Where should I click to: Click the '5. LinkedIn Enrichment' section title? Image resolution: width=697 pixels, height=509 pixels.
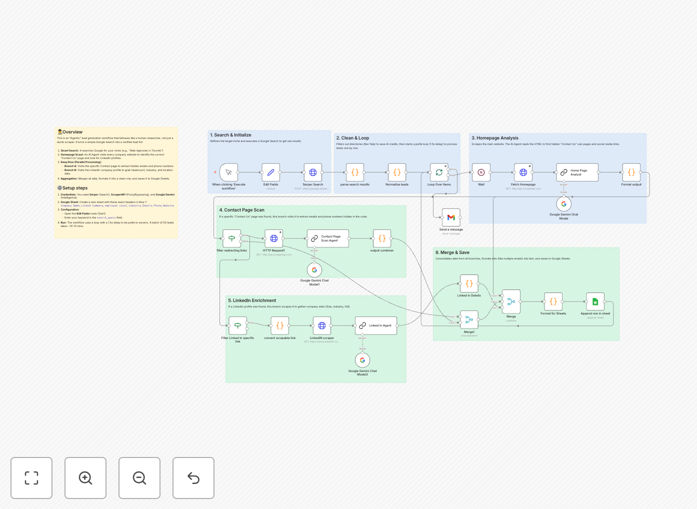[252, 301]
